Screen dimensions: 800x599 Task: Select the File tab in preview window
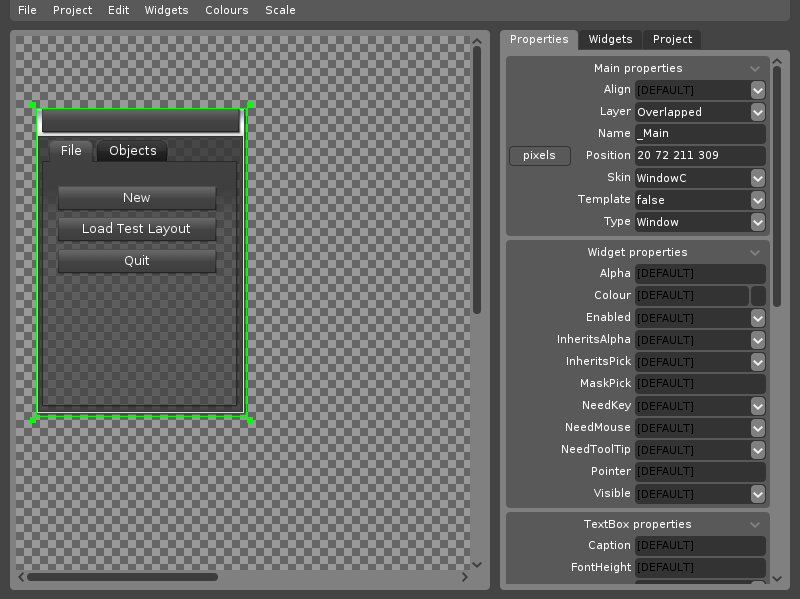coord(71,151)
